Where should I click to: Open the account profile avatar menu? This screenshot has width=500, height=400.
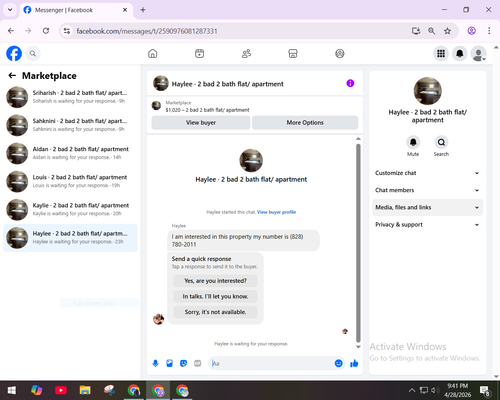tap(478, 53)
